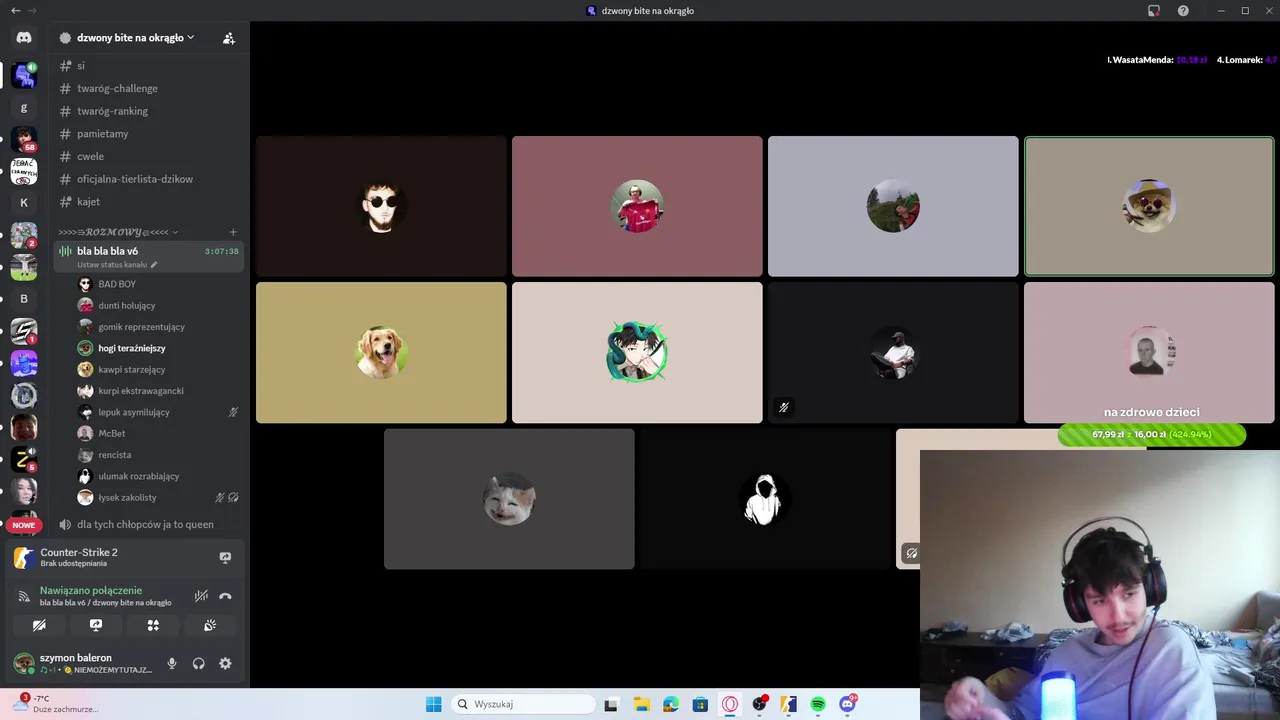Open Counter-Strike 2 from the taskbar
The width and height of the screenshot is (1280, 720).
789,704
